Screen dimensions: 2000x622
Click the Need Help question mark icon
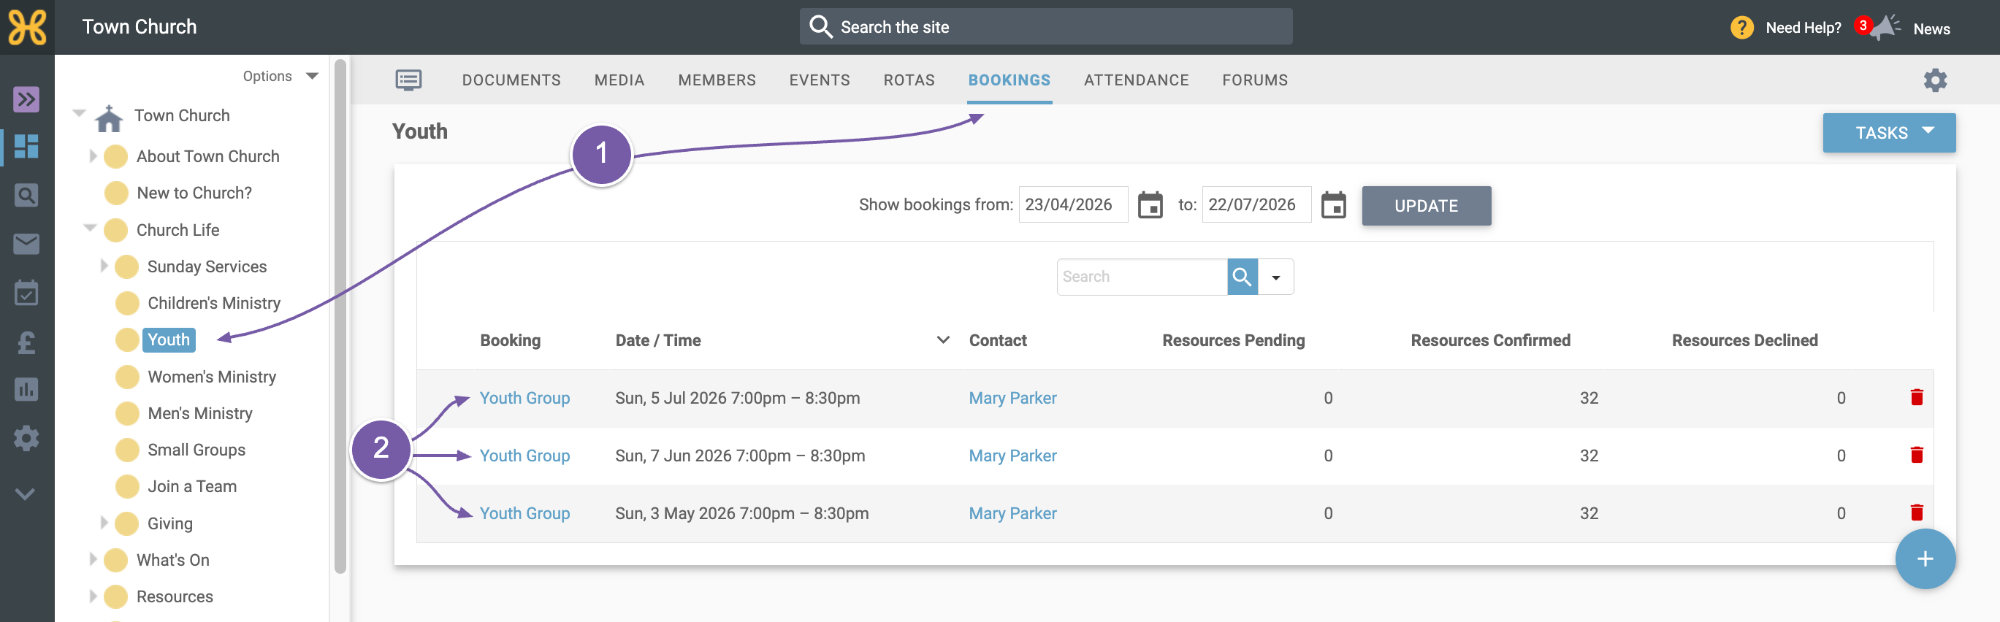tap(1742, 28)
